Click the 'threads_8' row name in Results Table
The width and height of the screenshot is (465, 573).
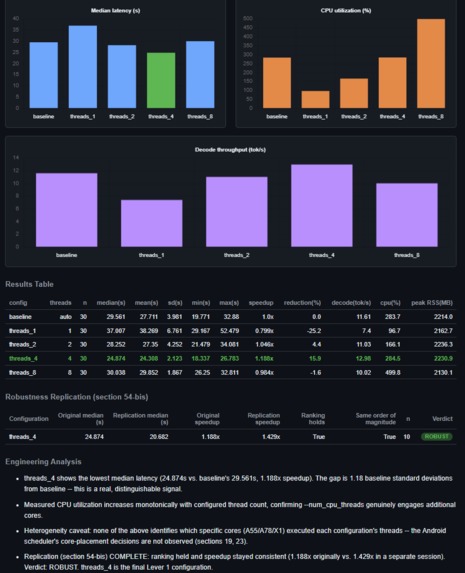[22, 373]
